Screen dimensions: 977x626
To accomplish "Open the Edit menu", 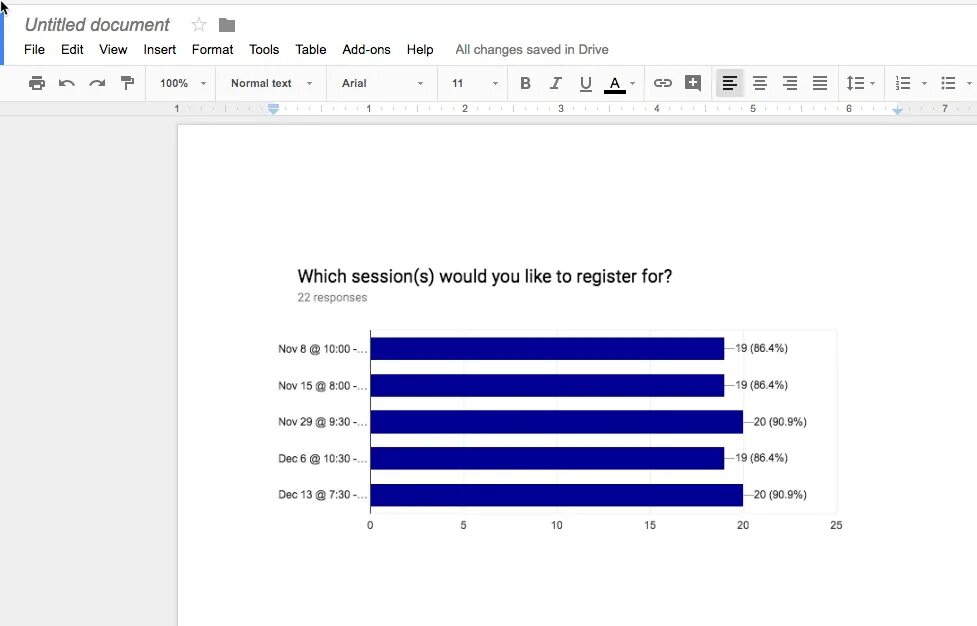I will pos(72,49).
